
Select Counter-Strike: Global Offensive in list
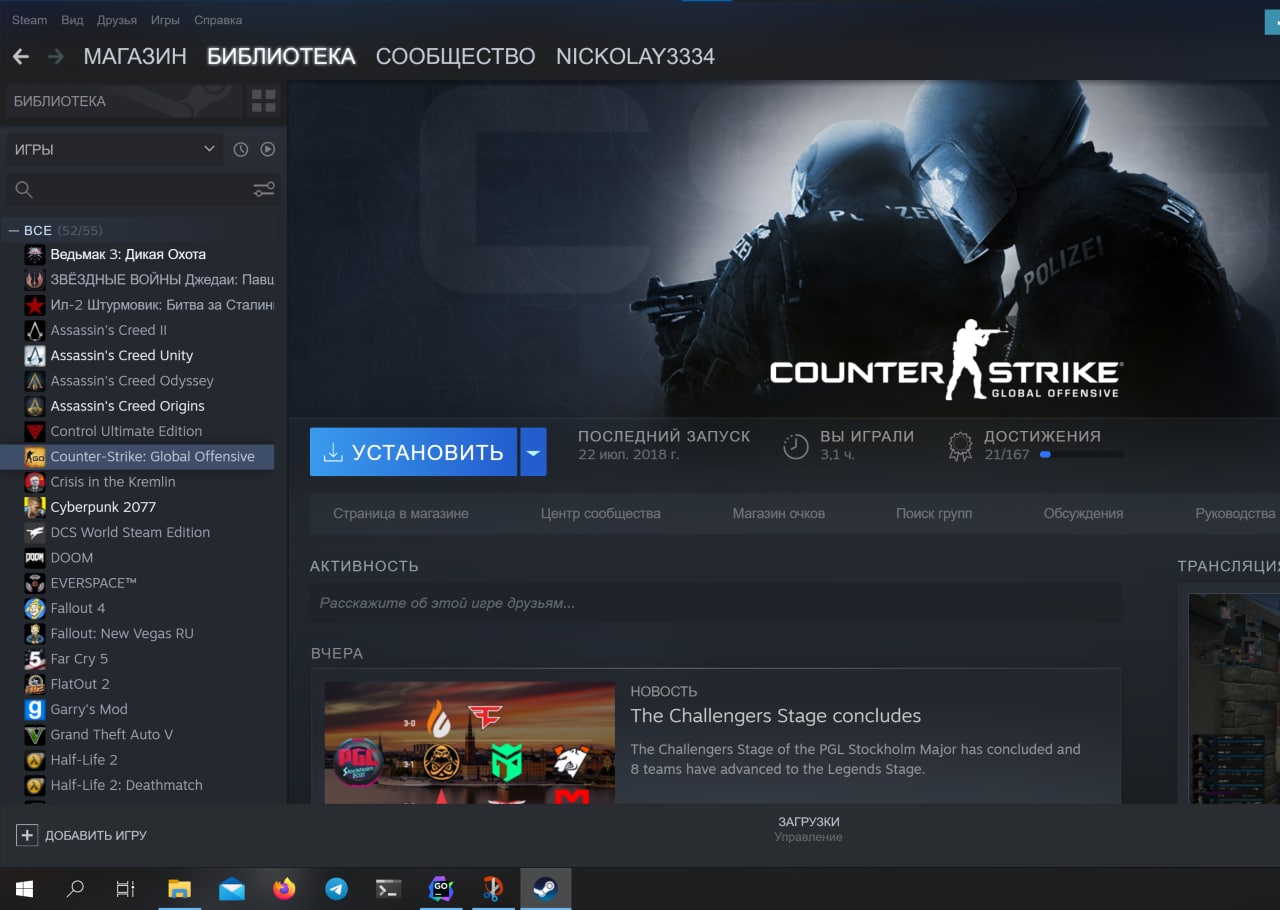pyautogui.click(x=137, y=456)
